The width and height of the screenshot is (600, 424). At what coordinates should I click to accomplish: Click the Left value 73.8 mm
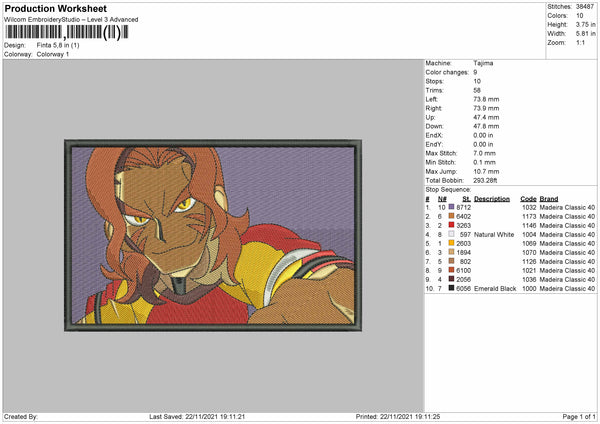click(x=486, y=99)
